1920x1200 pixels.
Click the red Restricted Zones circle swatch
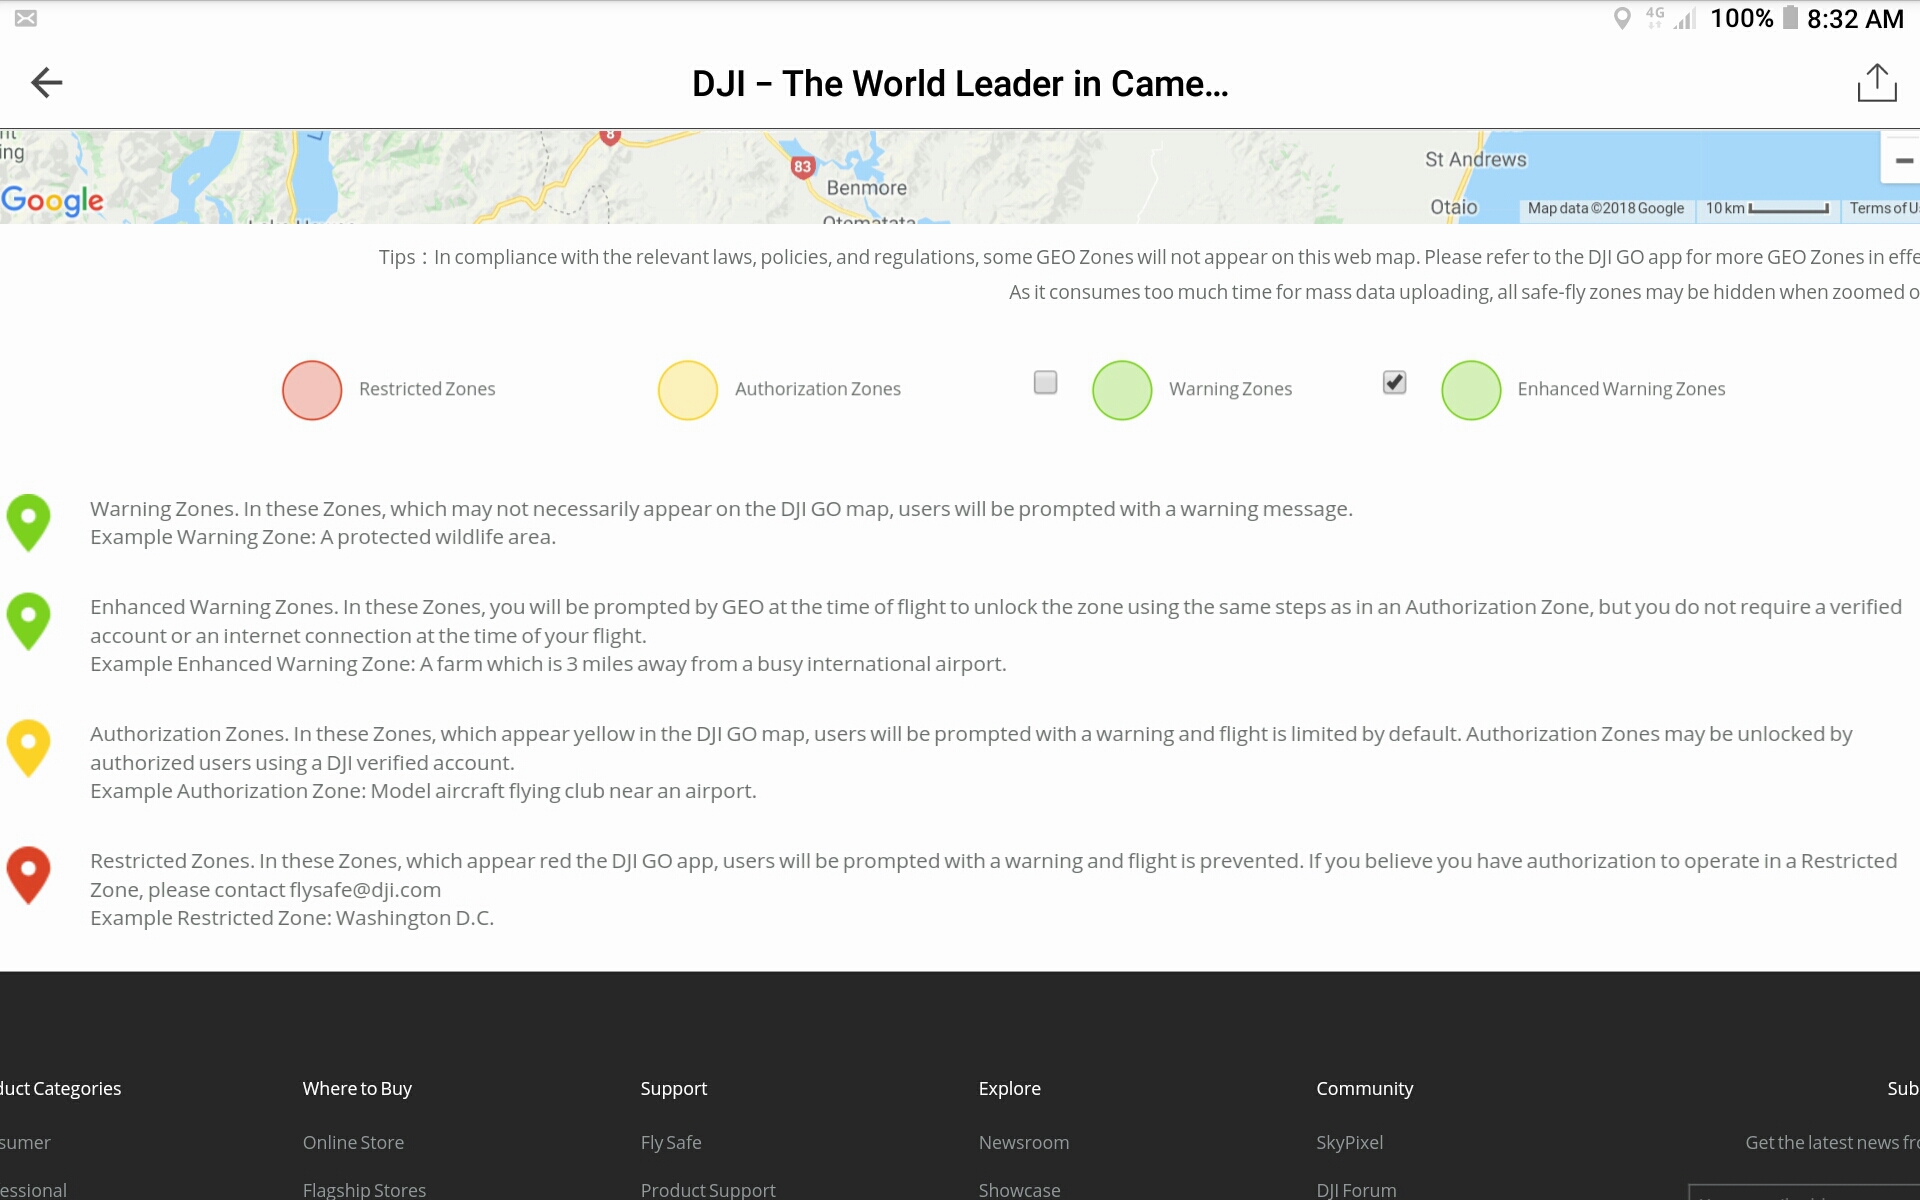(x=312, y=390)
